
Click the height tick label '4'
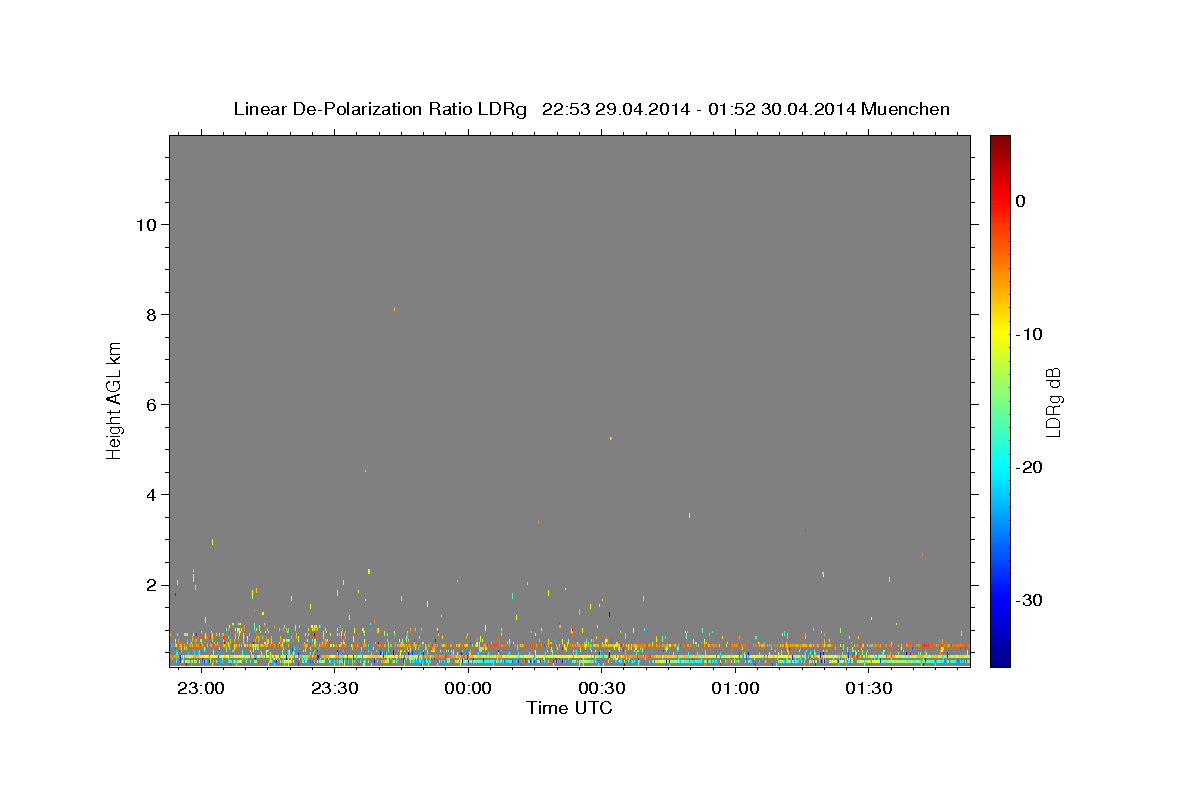150,495
